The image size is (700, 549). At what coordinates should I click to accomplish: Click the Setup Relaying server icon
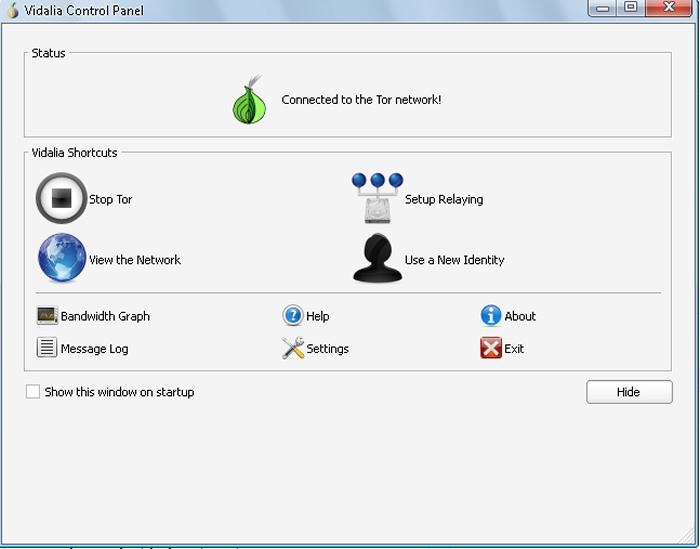(378, 198)
